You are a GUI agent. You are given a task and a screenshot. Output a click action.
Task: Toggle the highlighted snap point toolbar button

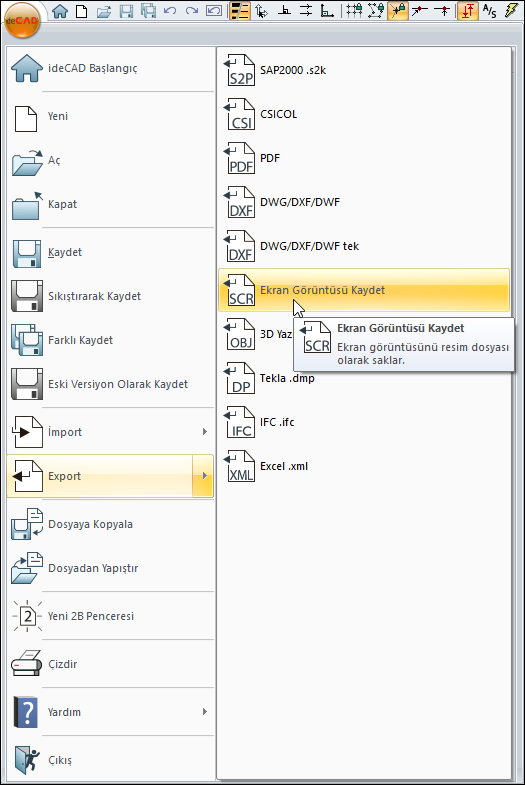(x=397, y=11)
